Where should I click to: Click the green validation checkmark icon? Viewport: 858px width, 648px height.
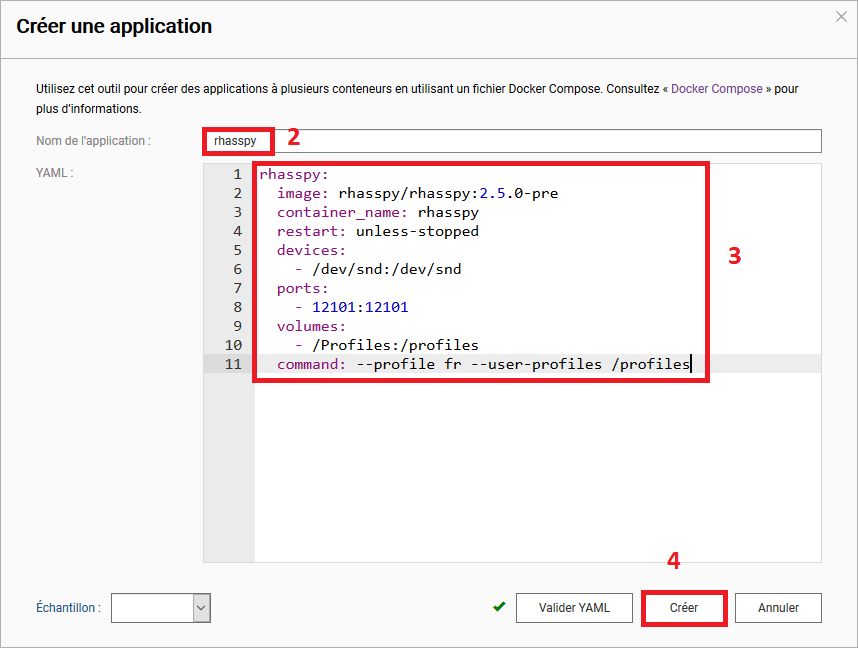499,606
